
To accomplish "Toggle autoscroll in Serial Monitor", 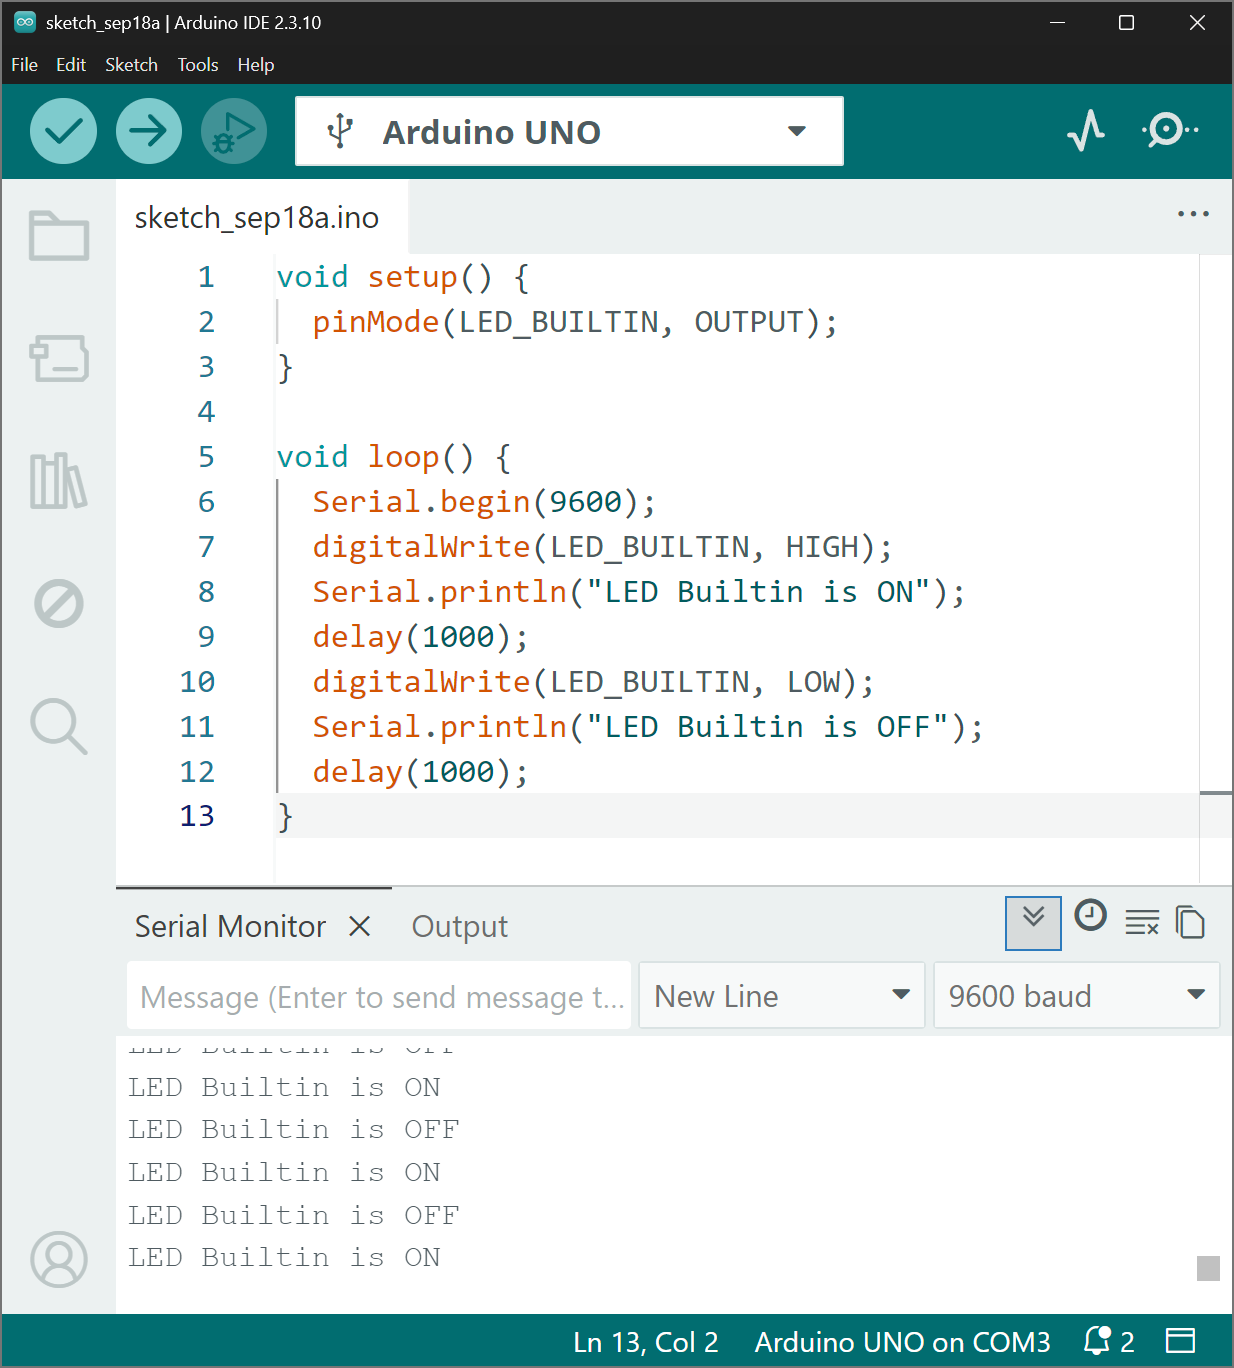I will [1033, 922].
